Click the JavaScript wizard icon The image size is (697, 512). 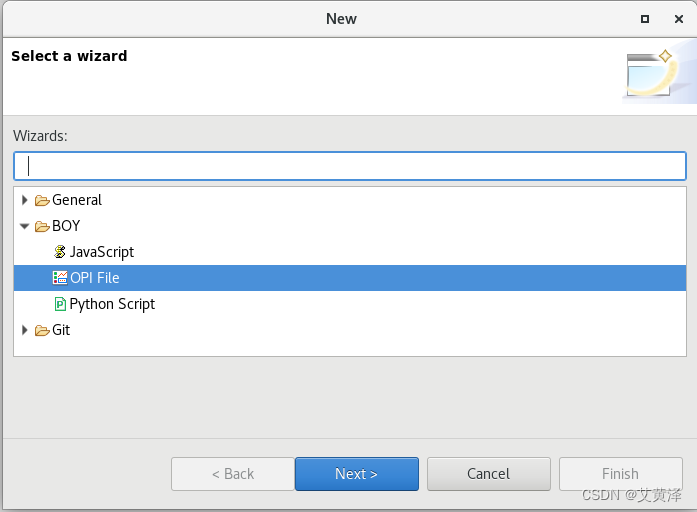tap(60, 252)
